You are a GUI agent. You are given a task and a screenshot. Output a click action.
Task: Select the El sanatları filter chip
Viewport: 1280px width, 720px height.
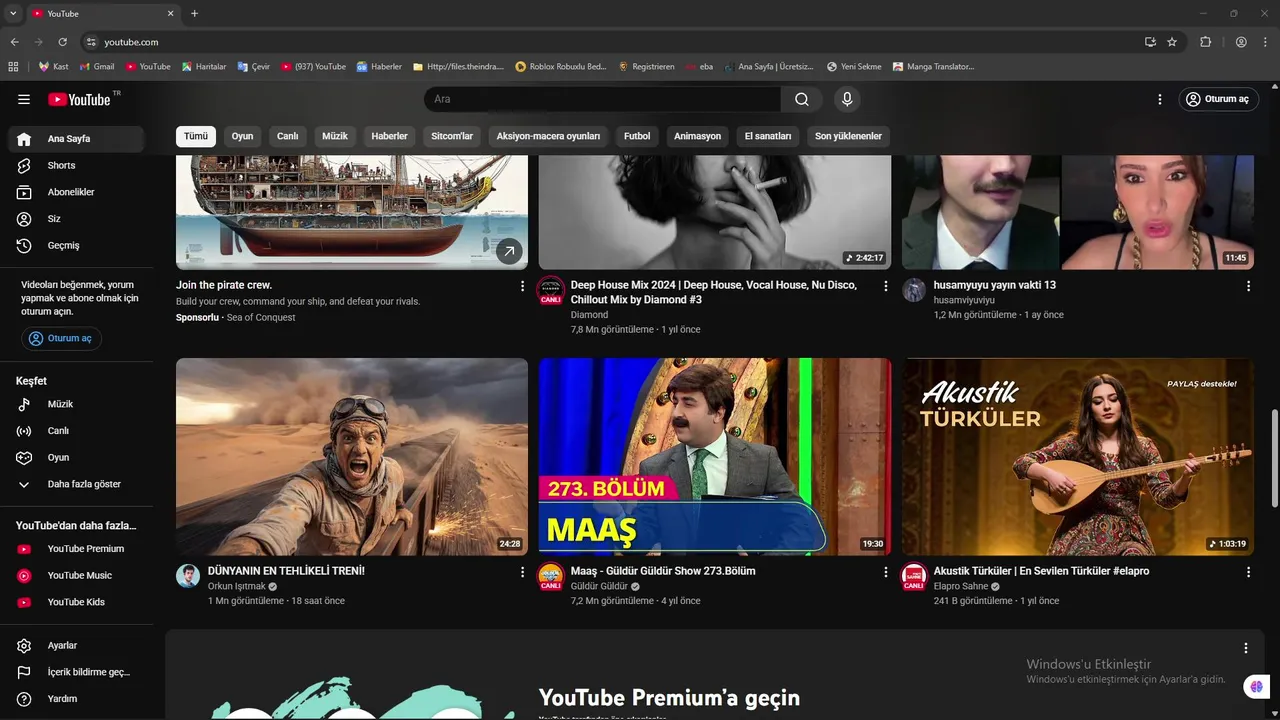(x=768, y=136)
